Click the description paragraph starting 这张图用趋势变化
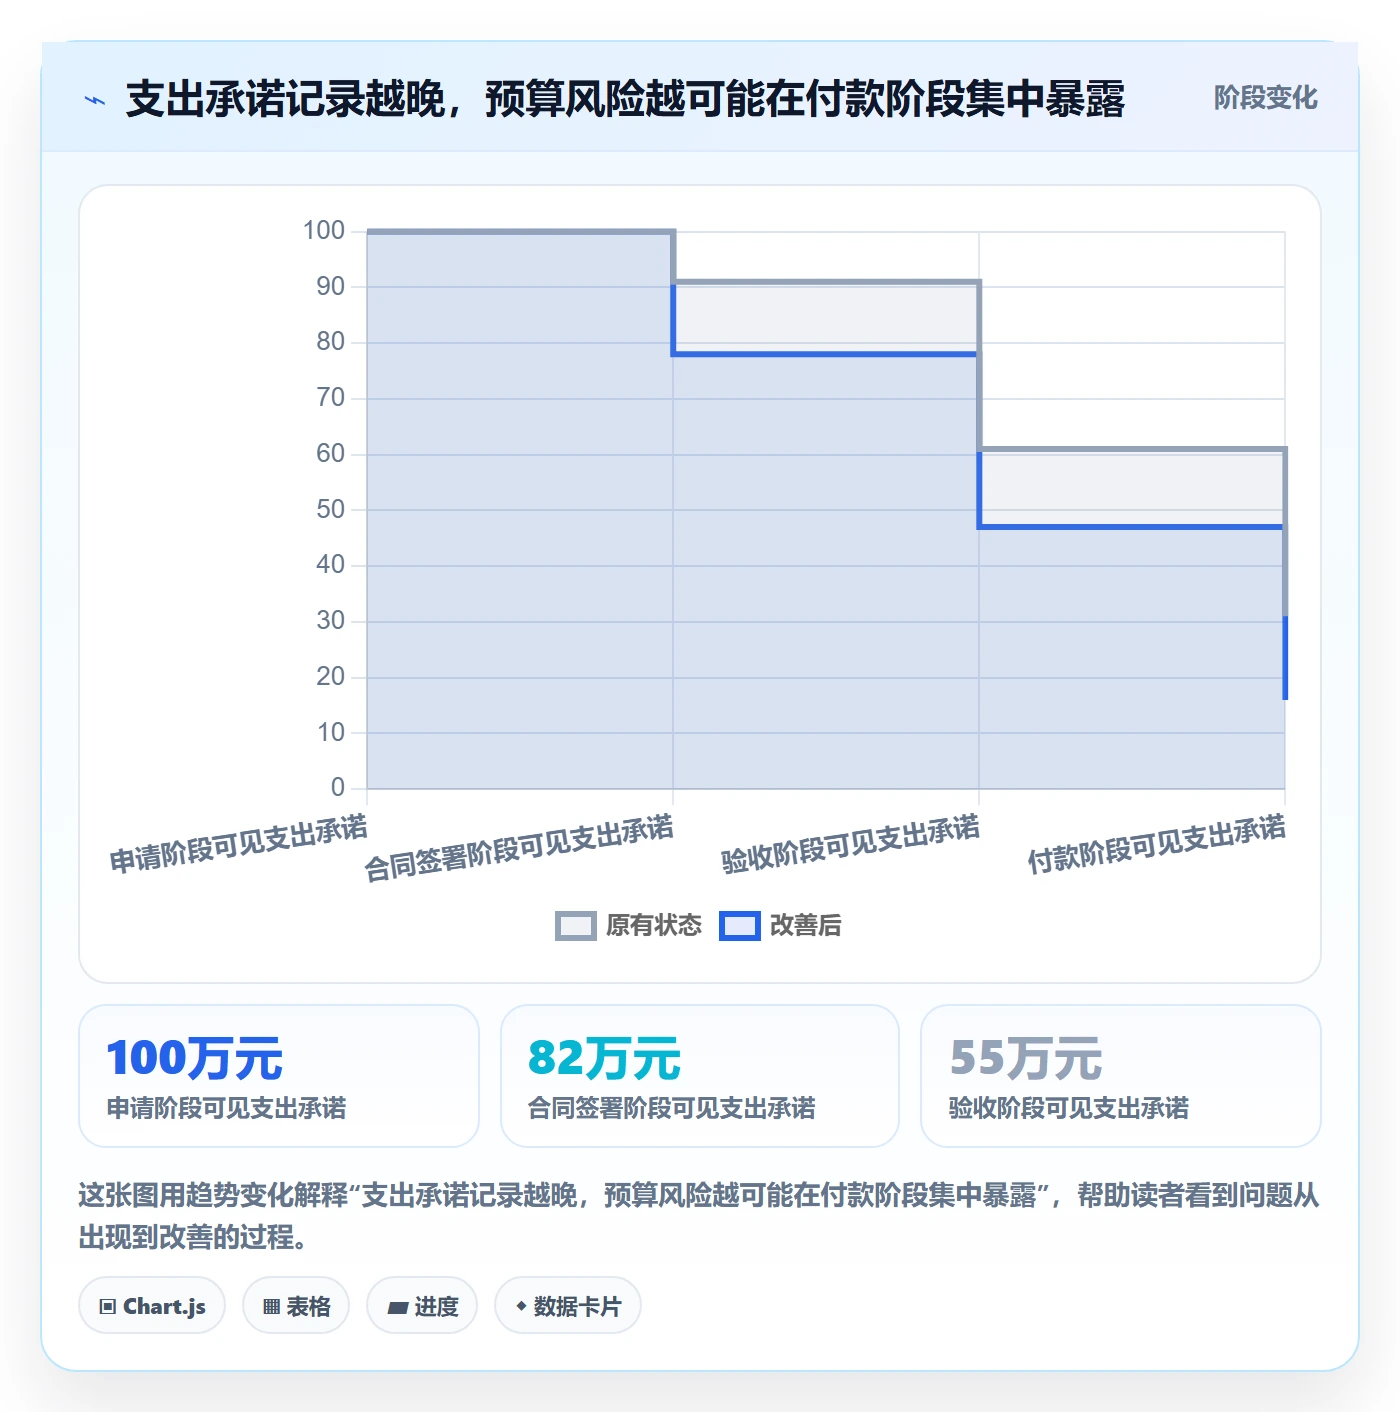 click(699, 1216)
